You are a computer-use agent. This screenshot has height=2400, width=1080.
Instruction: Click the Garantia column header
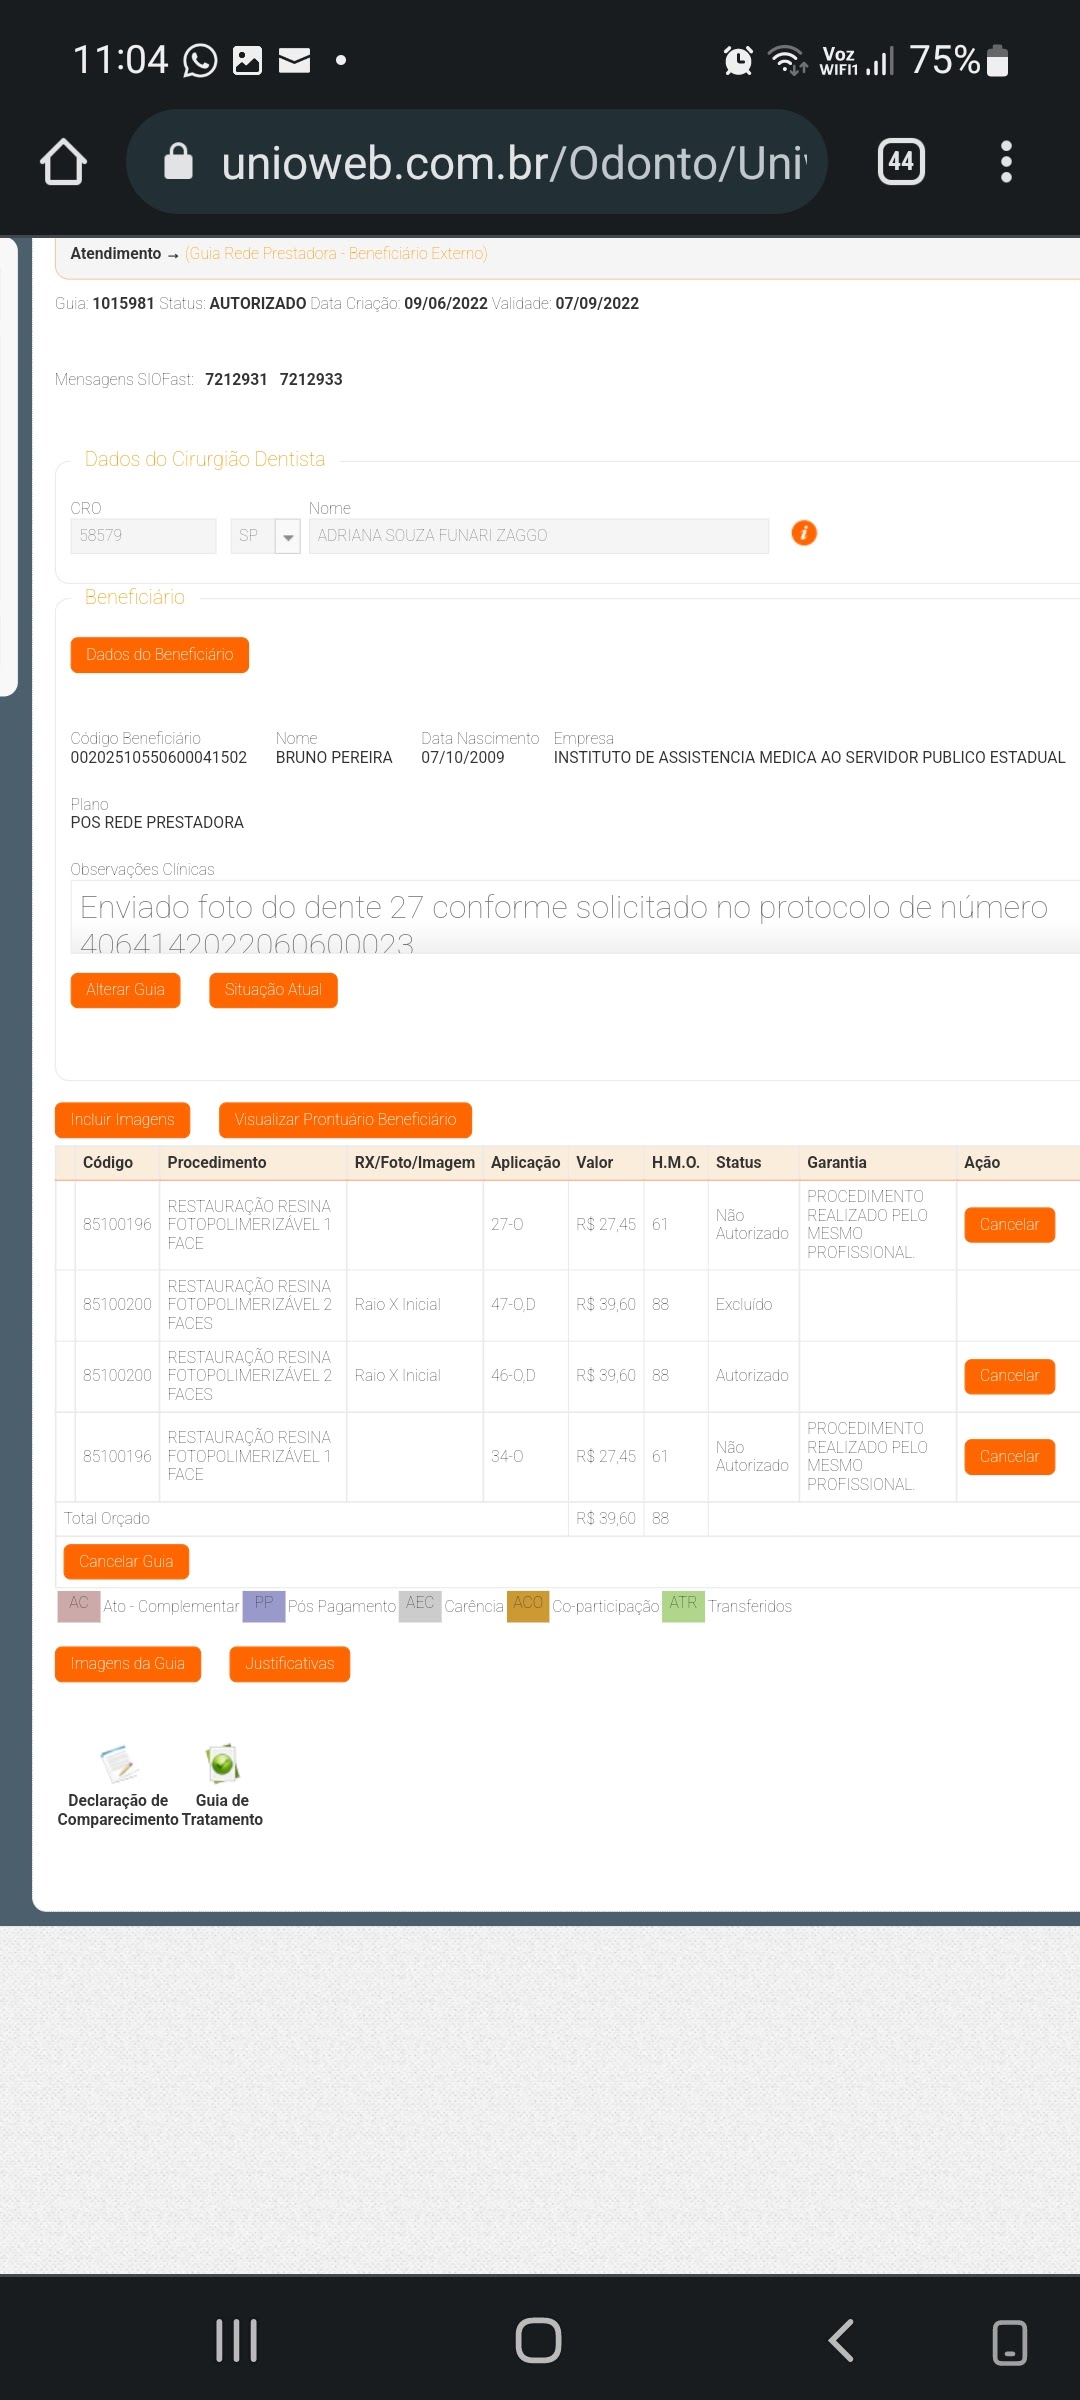837,1163
